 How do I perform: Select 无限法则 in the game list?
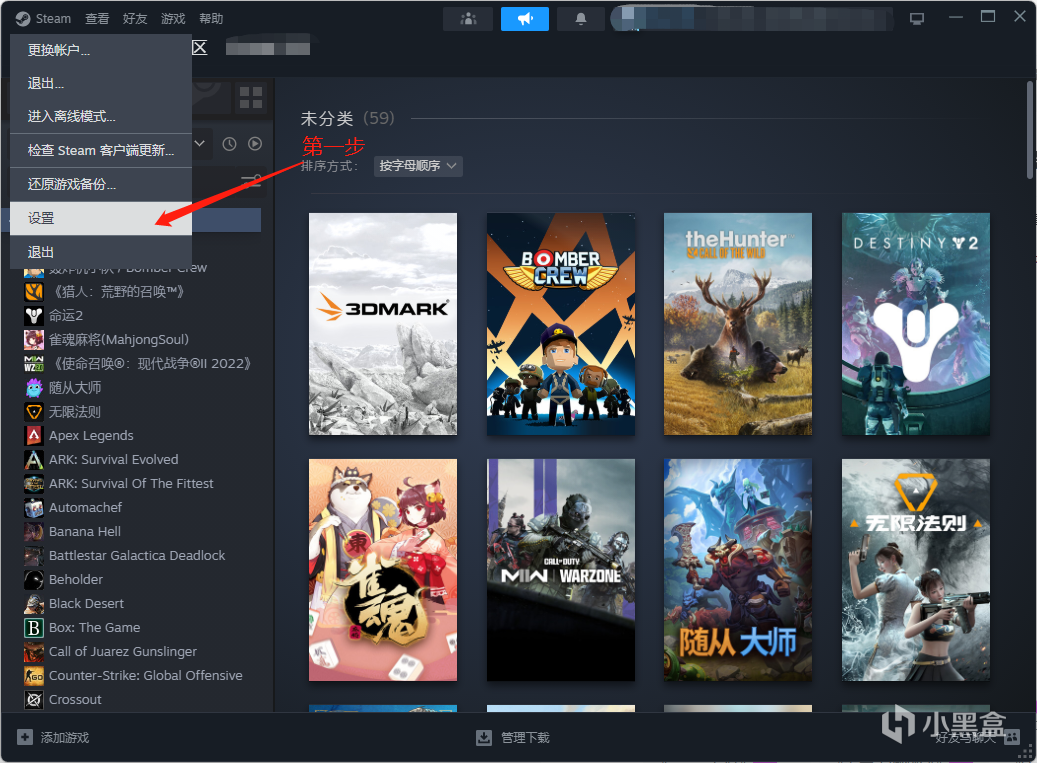tap(75, 411)
